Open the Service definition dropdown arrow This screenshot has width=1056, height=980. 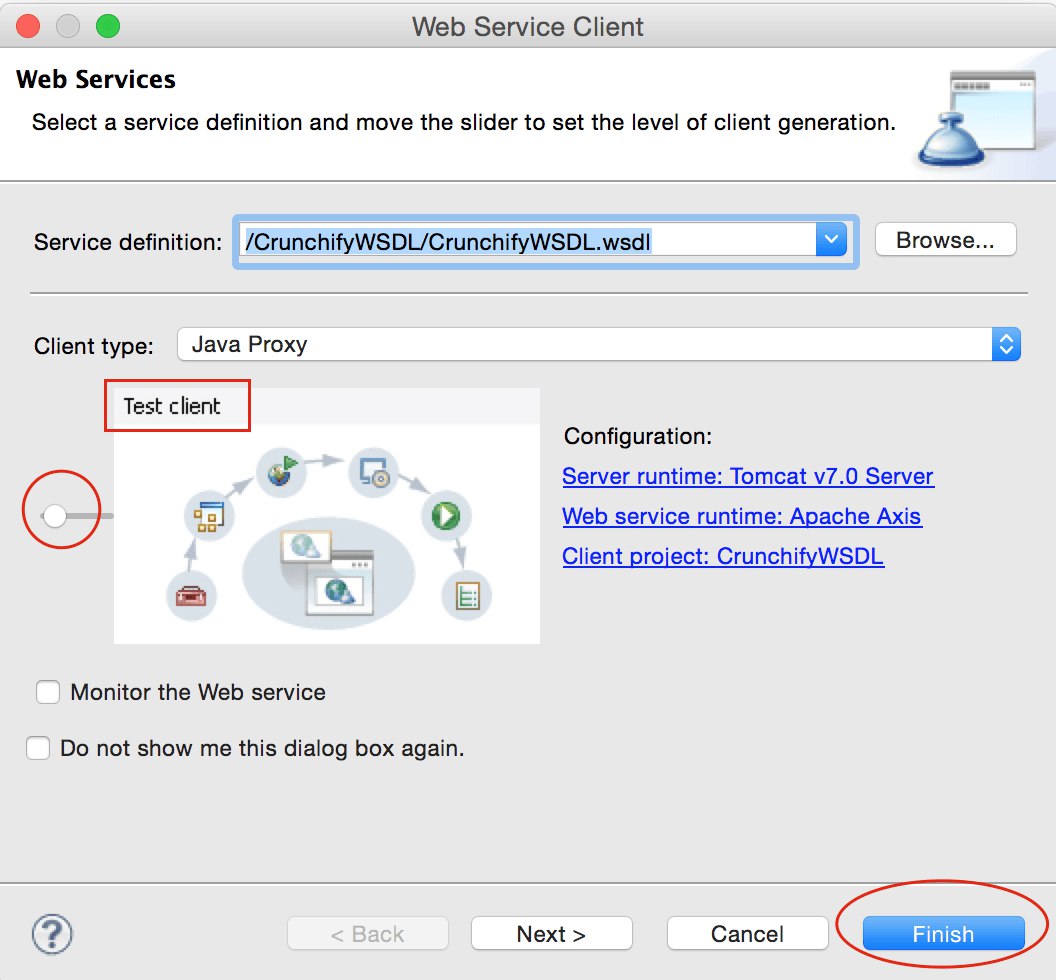831,240
